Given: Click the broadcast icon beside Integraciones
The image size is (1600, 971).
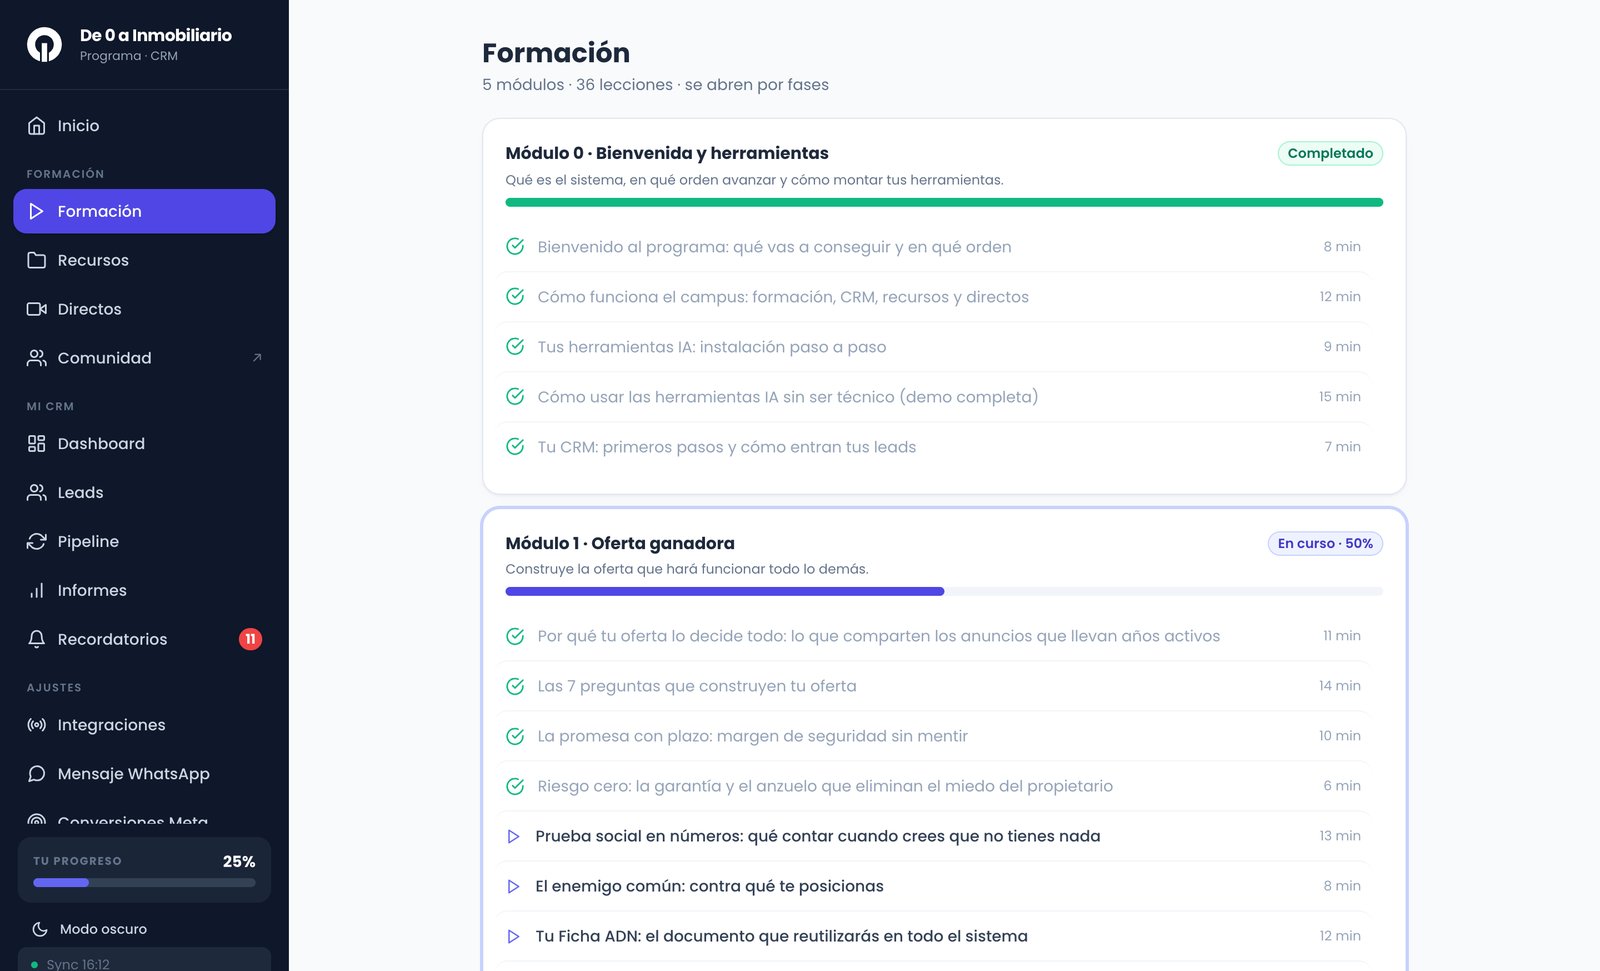Looking at the screenshot, I should [37, 725].
